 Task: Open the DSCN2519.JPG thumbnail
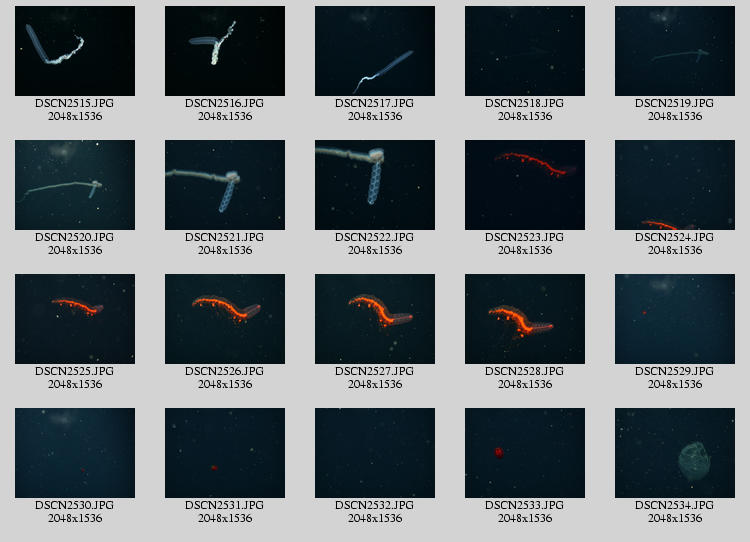[674, 51]
